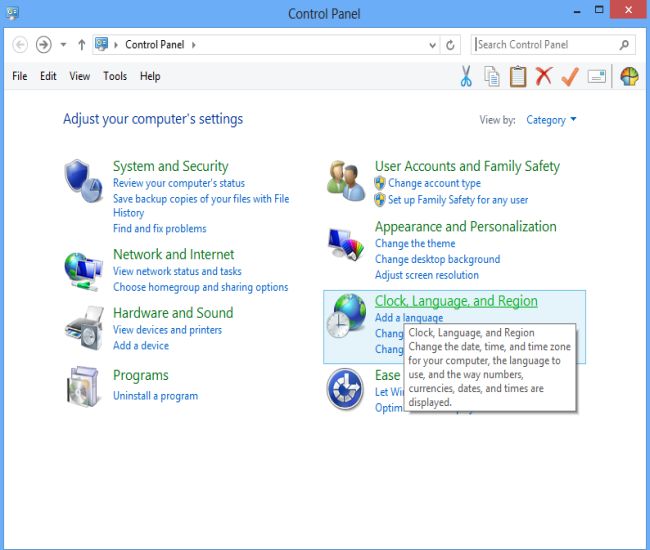Click the colorful shell globe toolbar icon
Image resolution: width=650 pixels, height=550 pixels.
(629, 77)
